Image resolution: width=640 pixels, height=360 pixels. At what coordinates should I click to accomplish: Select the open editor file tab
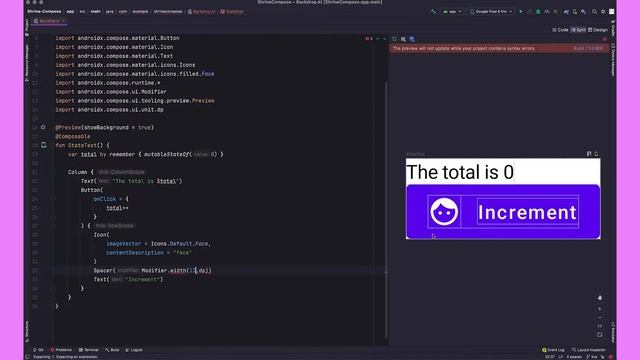pos(49,21)
